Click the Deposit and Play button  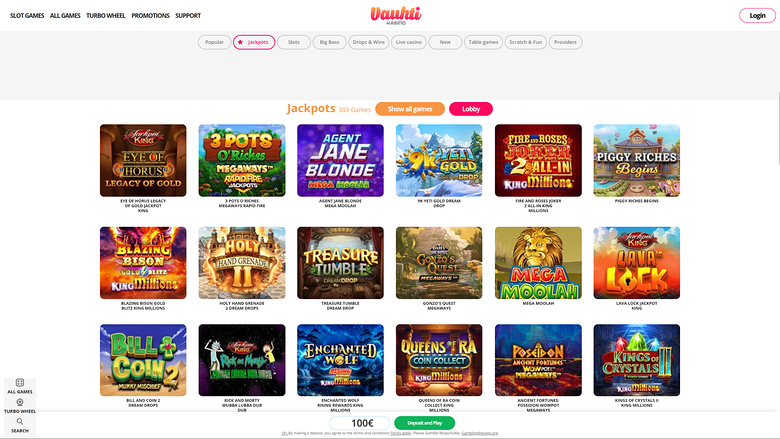[424, 423]
